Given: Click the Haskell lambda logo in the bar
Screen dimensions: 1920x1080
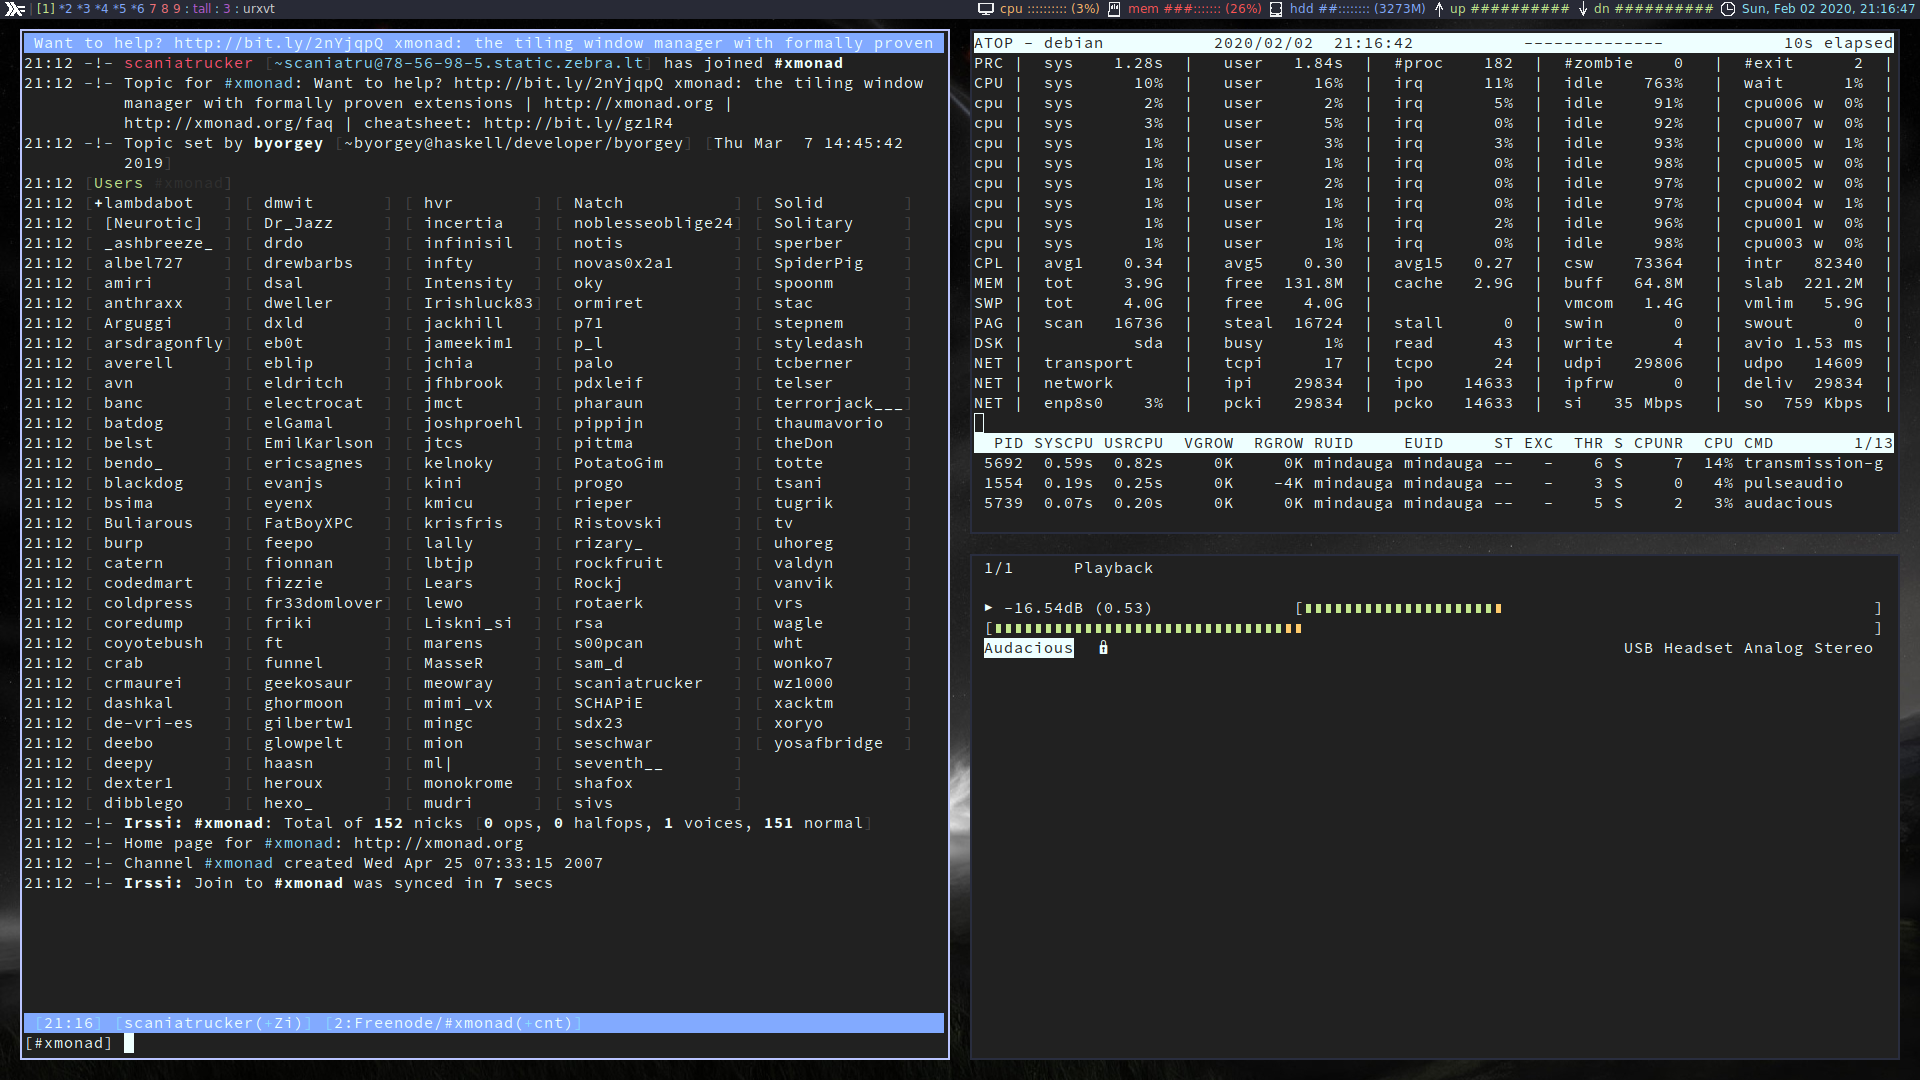Looking at the screenshot, I should [14, 9].
